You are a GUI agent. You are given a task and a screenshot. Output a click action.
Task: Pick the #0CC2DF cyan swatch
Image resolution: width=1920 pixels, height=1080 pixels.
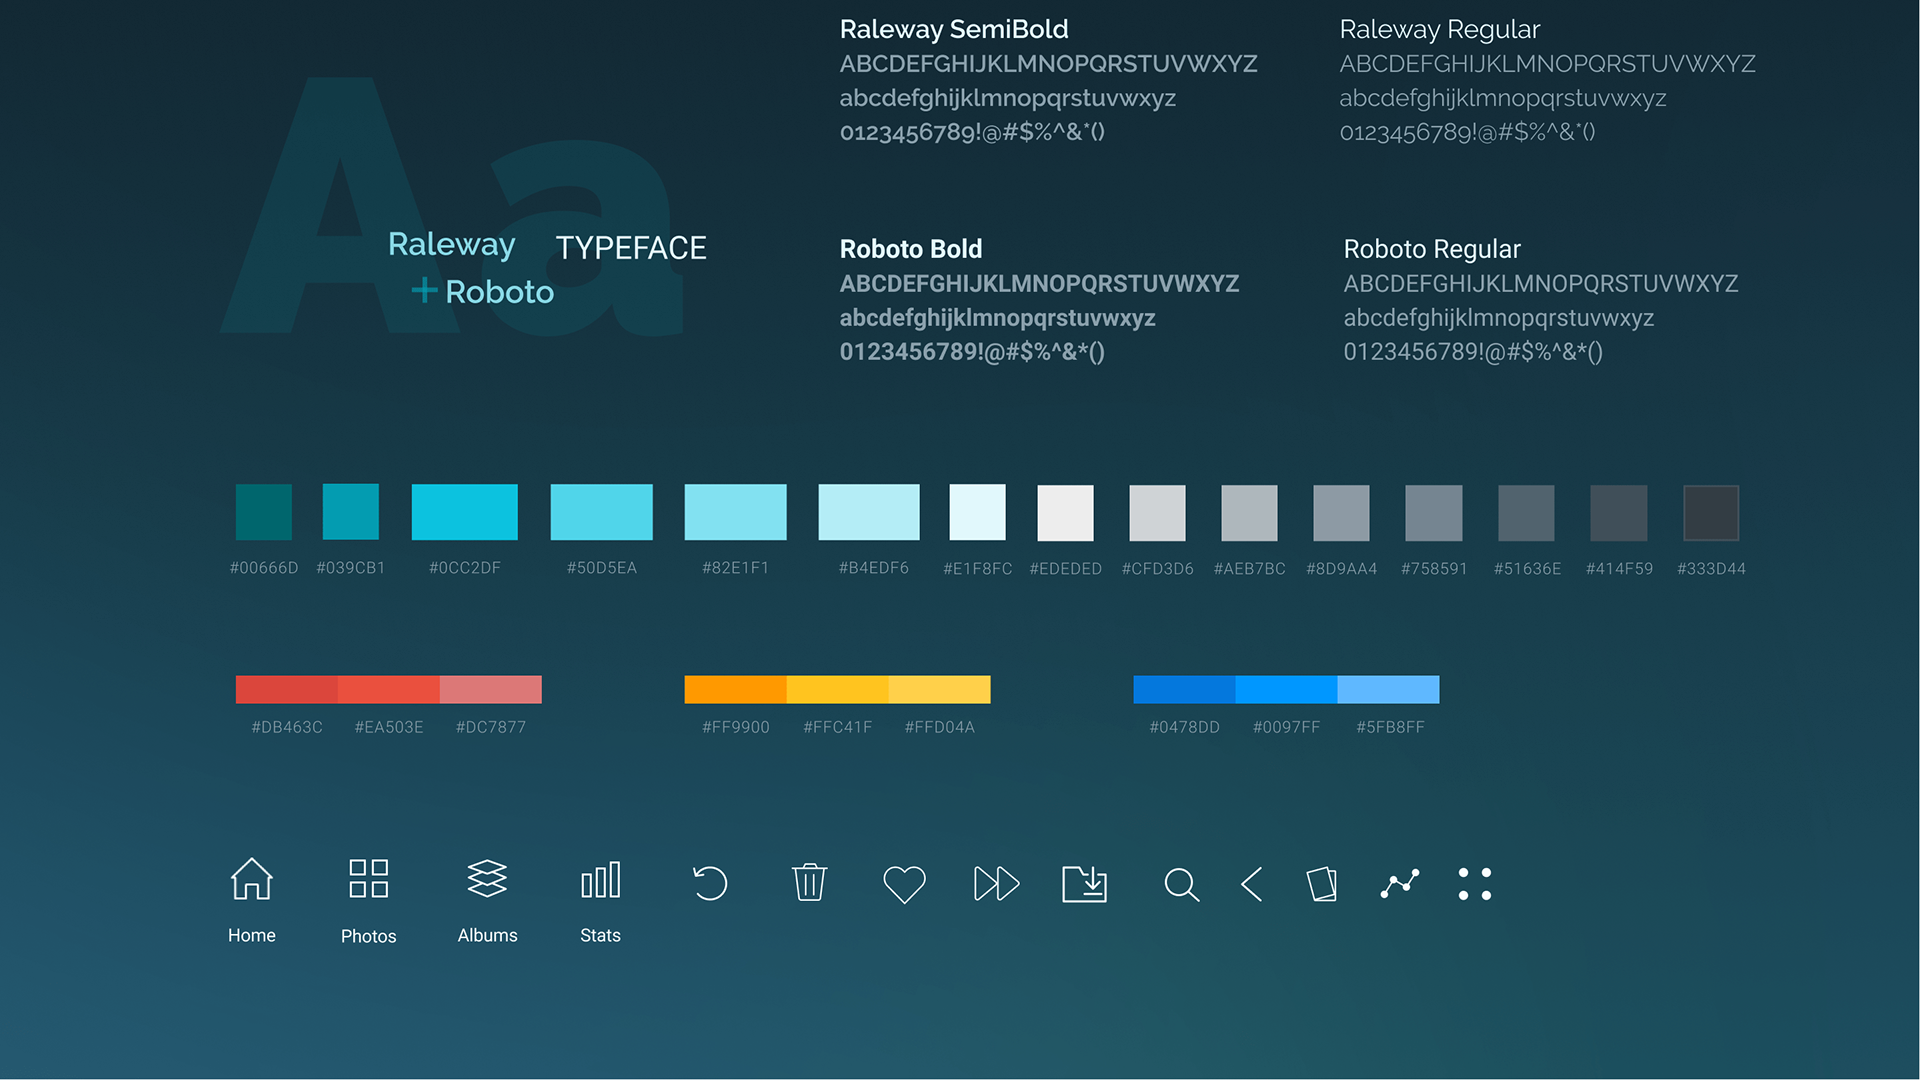[465, 512]
